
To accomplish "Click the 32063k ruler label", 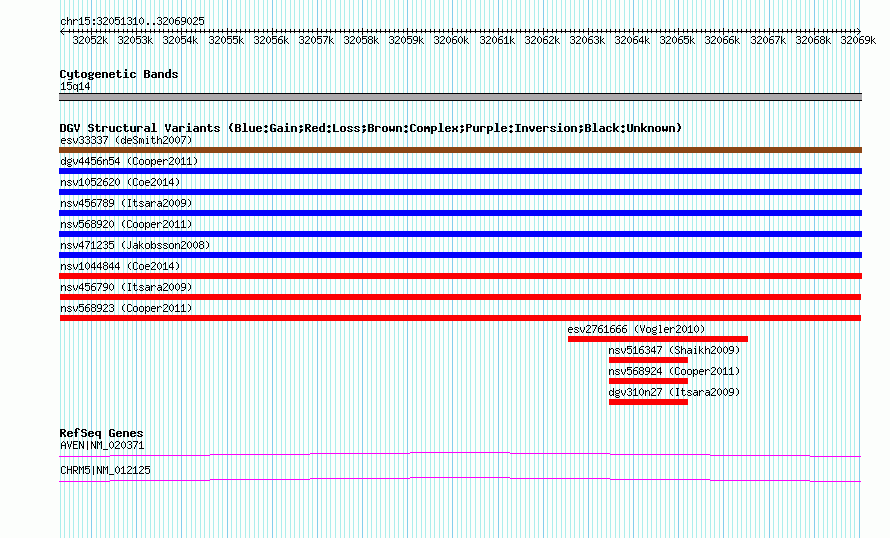I will click(x=587, y=40).
